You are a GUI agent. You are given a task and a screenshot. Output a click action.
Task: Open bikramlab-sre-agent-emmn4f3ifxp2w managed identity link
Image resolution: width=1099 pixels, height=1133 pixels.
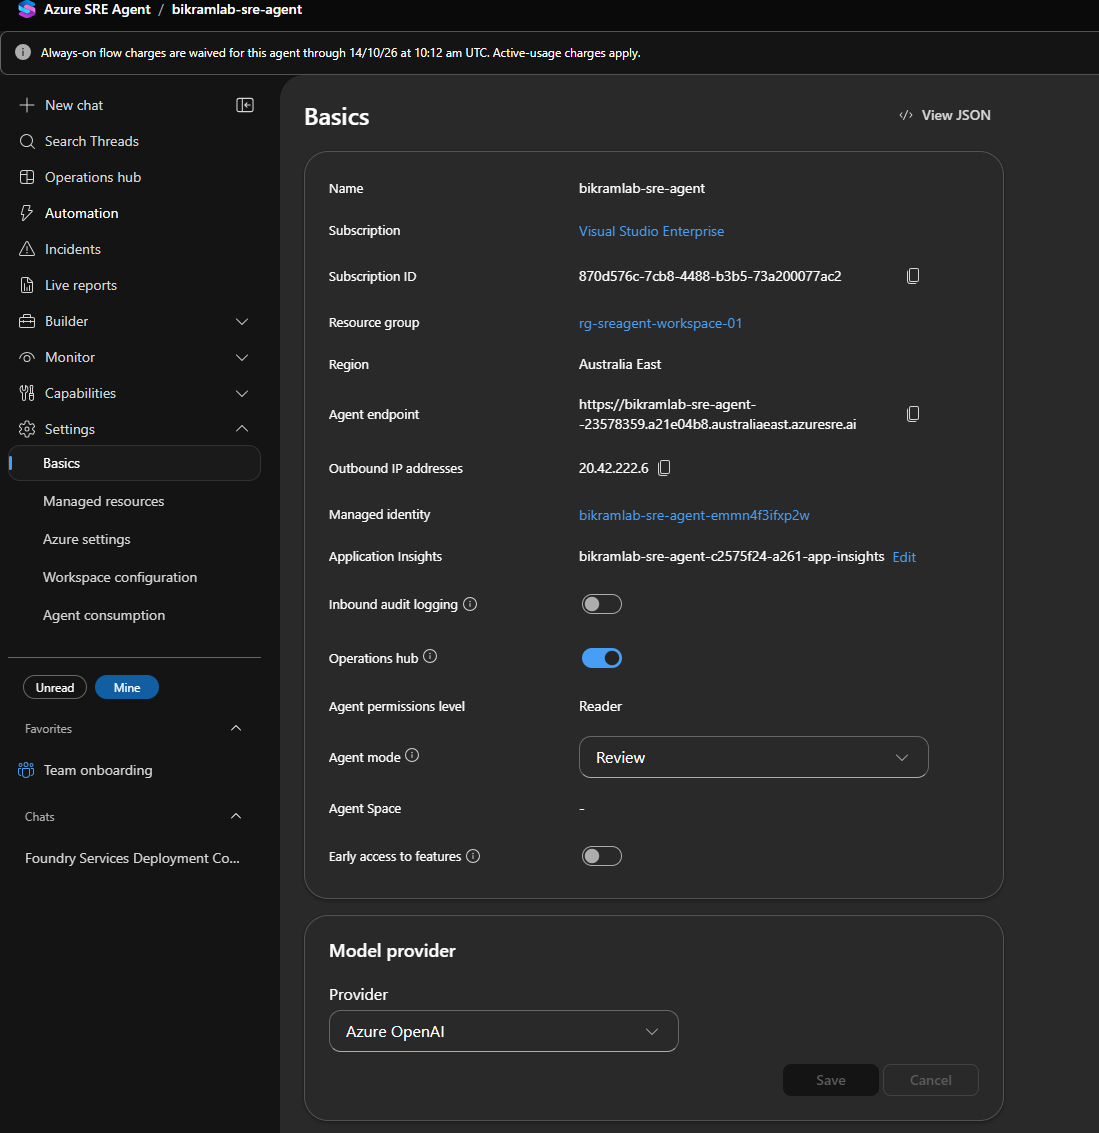coord(694,515)
